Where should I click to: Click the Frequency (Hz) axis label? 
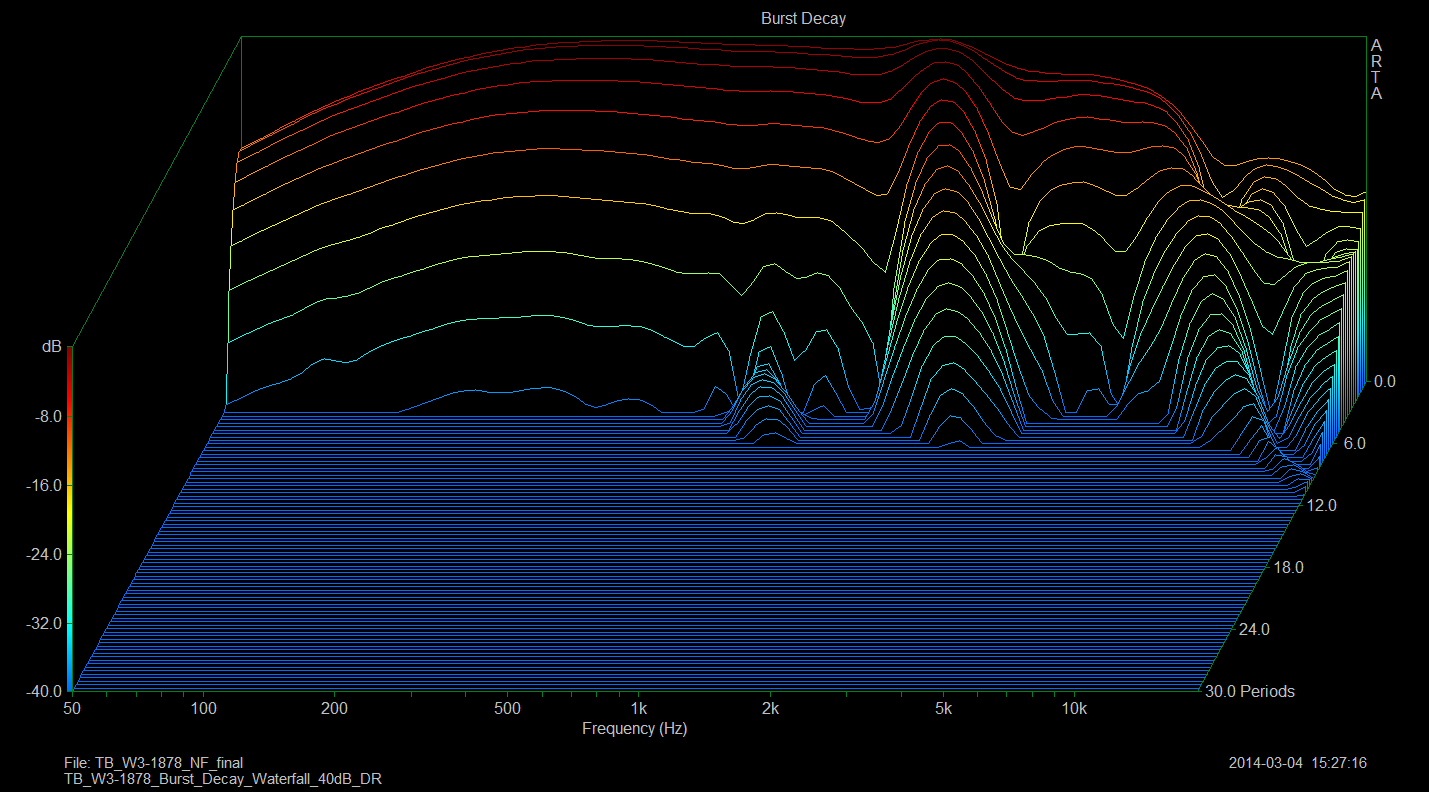pos(634,729)
